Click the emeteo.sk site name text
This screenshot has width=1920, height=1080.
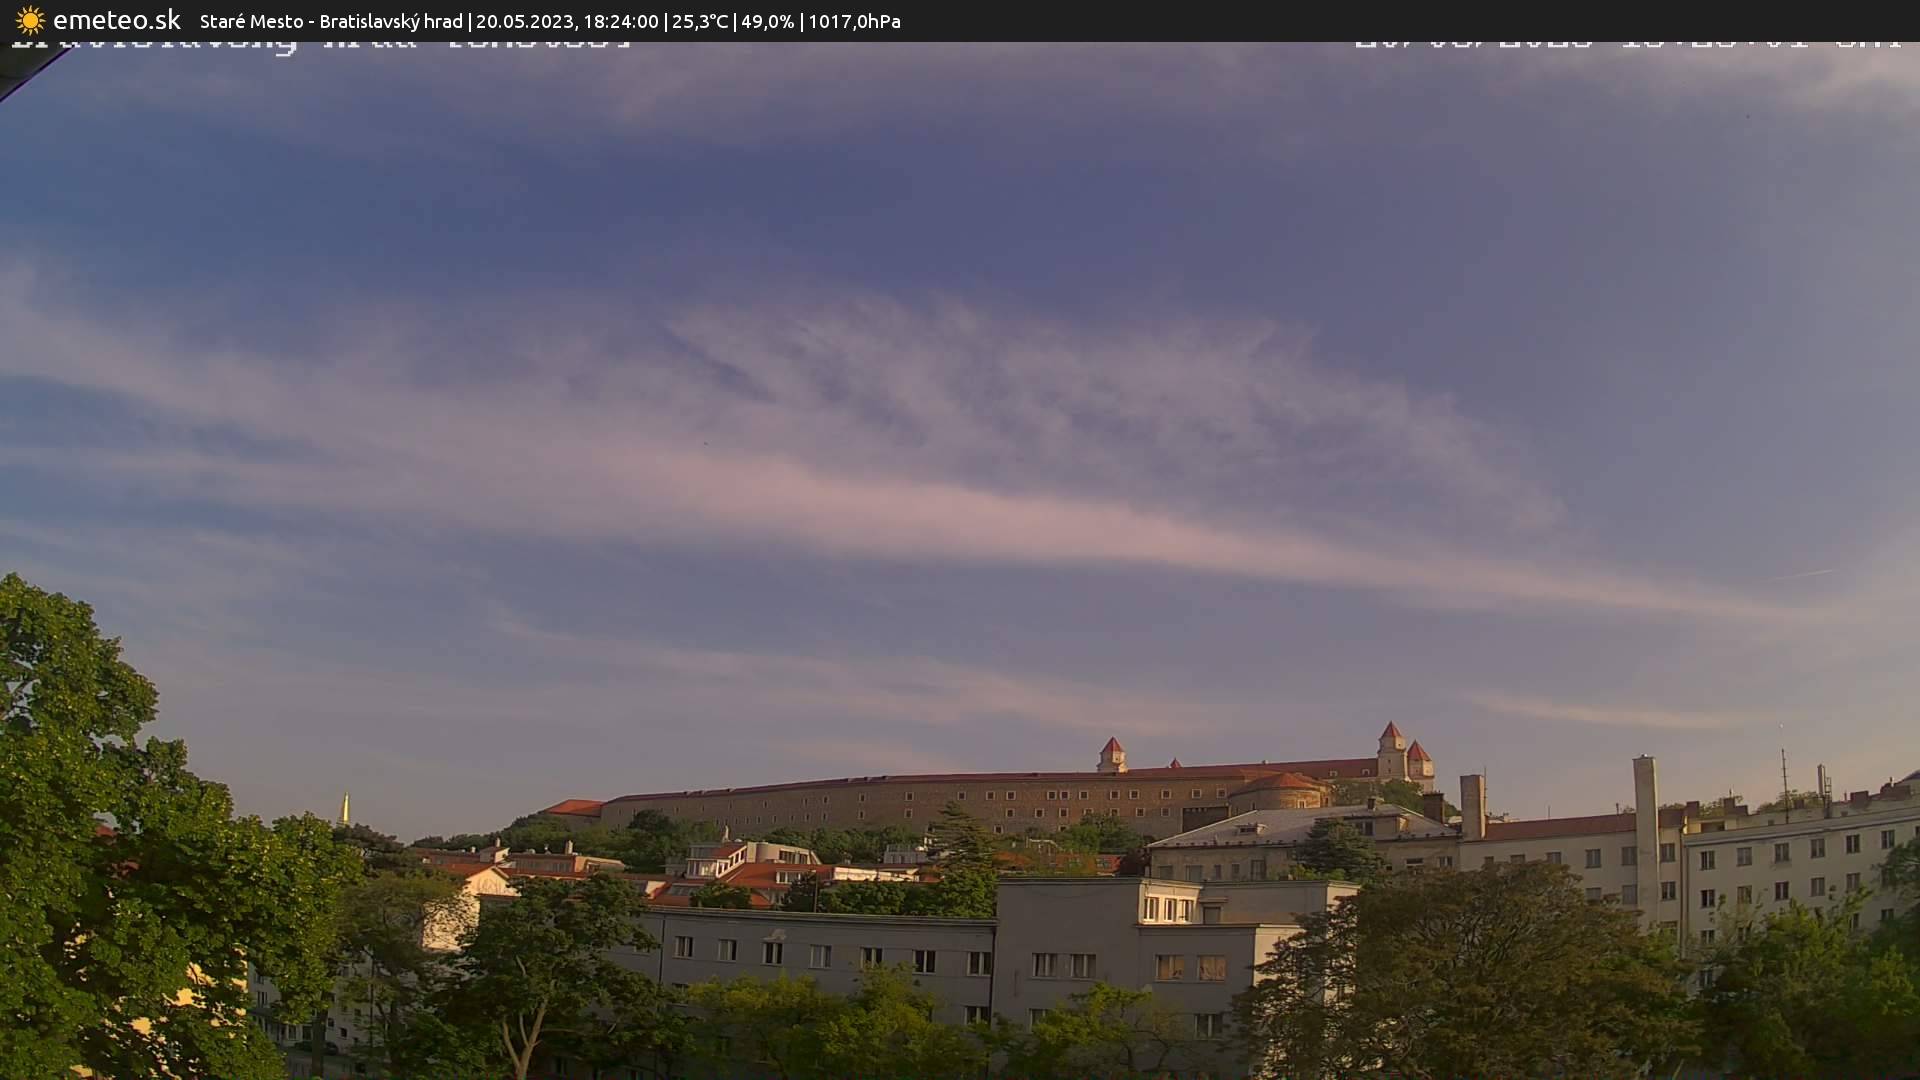(x=116, y=20)
